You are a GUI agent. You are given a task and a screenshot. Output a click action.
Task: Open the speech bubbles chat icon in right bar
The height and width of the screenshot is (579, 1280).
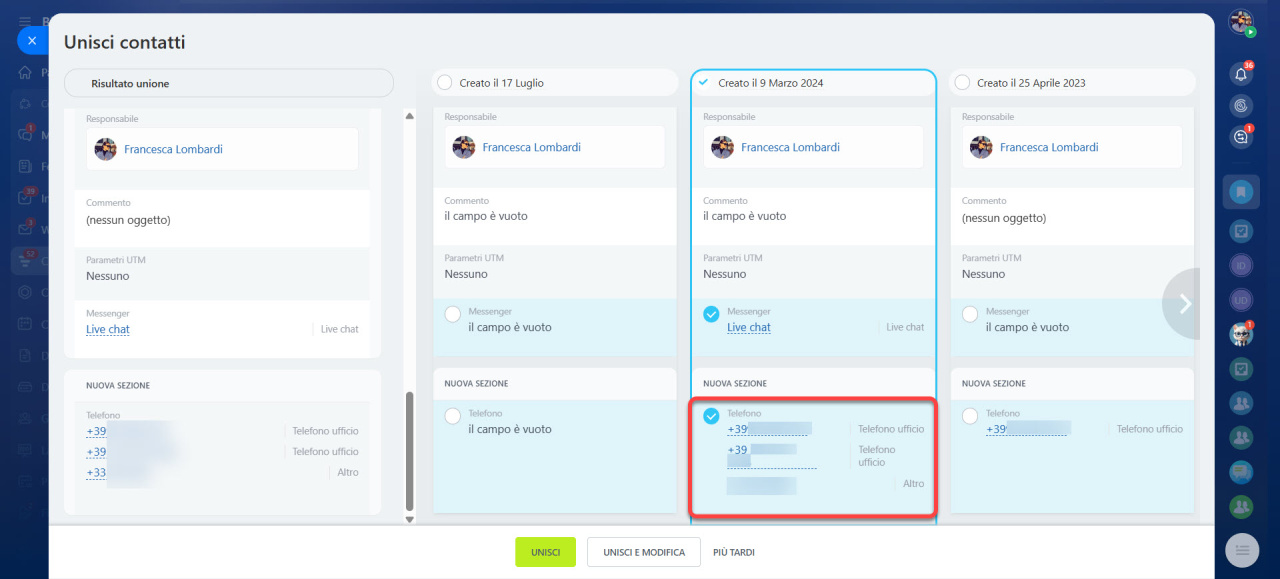click(x=1241, y=471)
